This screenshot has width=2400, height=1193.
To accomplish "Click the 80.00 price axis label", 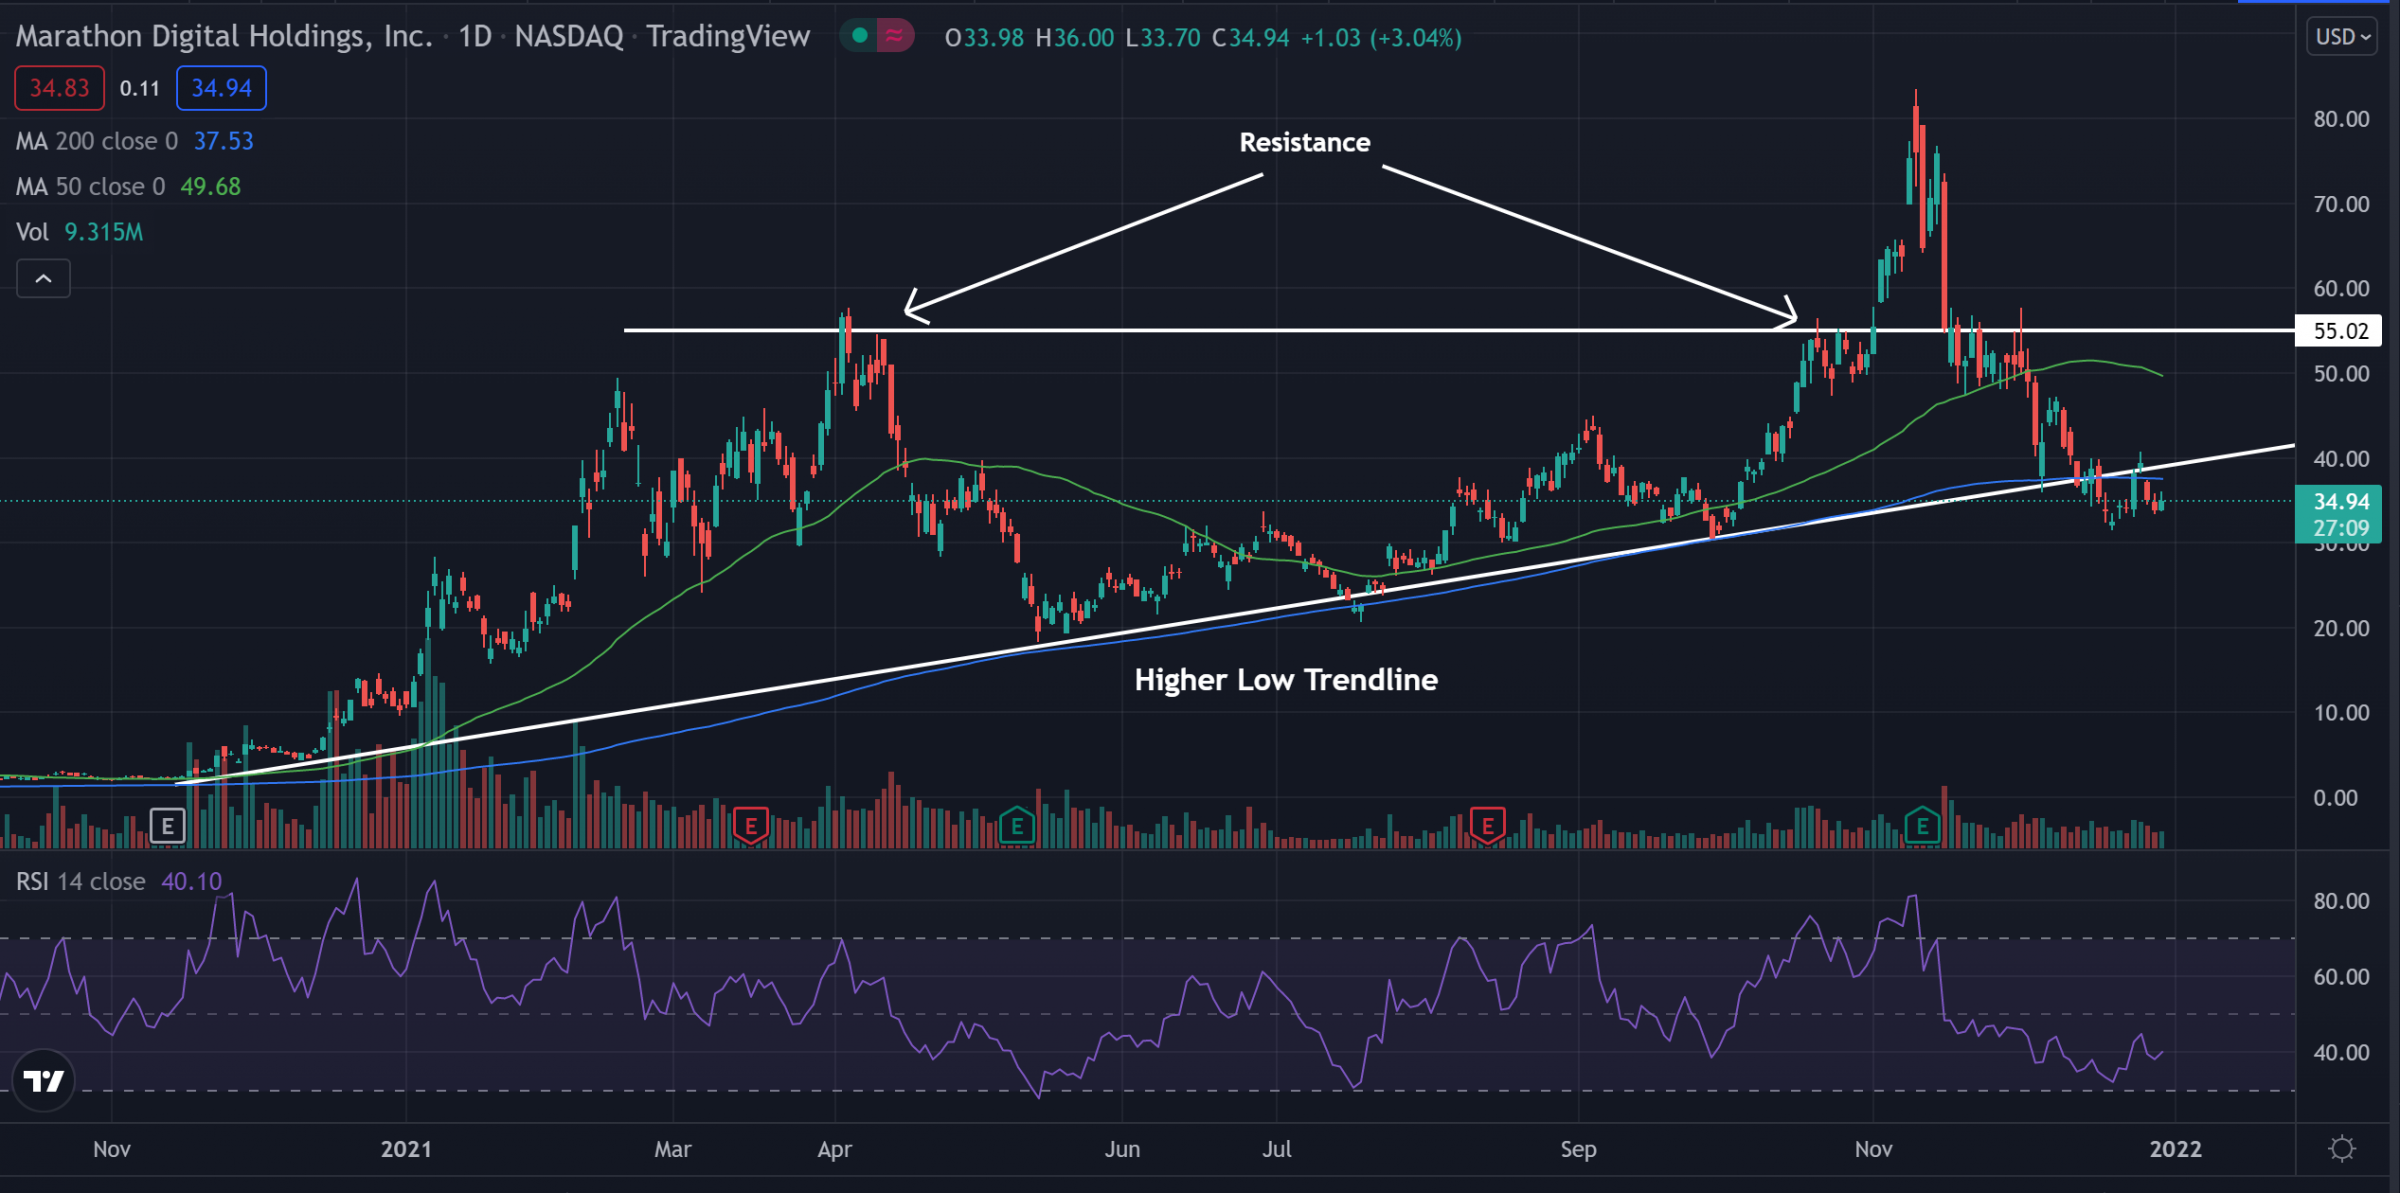I will tap(2341, 119).
